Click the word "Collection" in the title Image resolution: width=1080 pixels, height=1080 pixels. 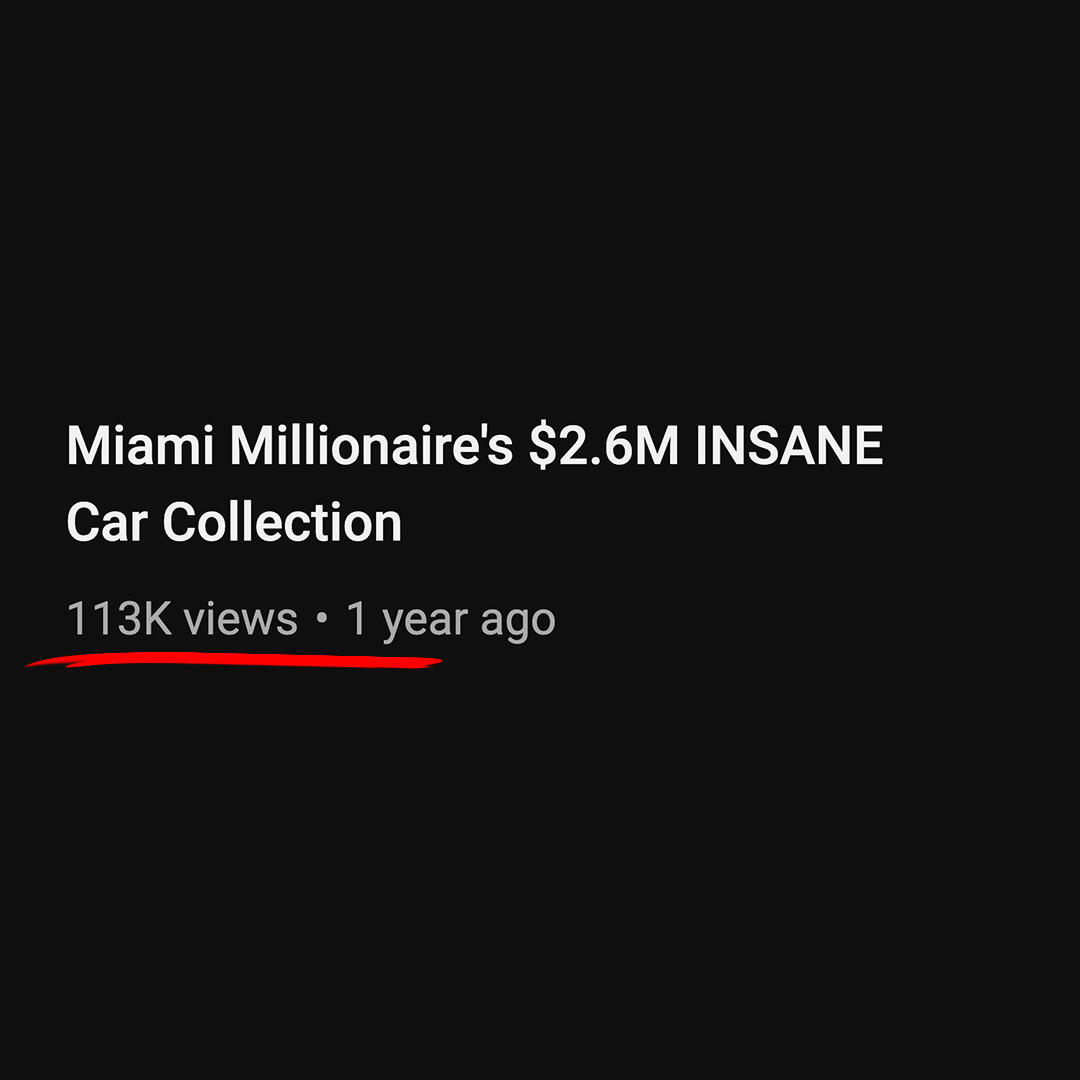click(282, 522)
